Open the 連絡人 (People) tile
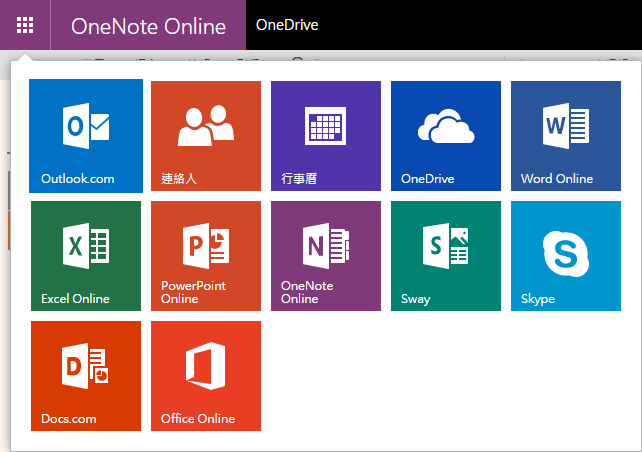 point(206,136)
